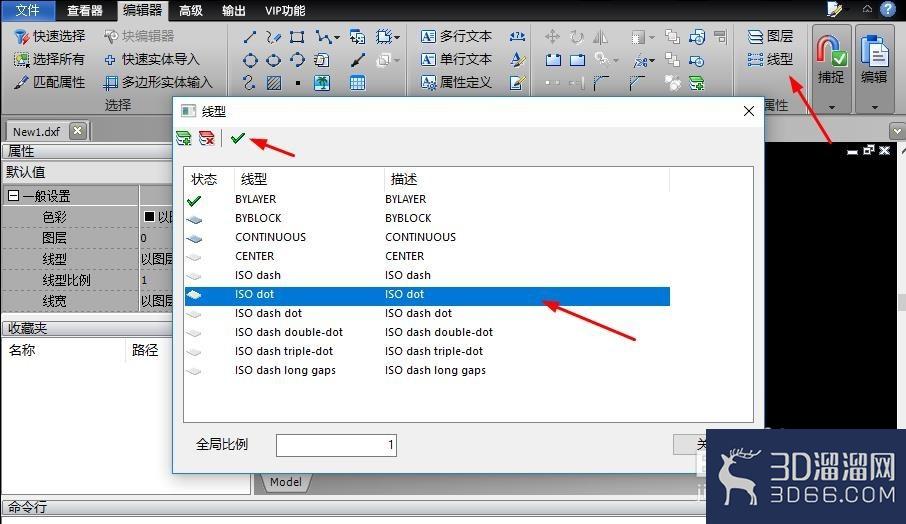Switch to the 输出 Output tab
The image size is (906, 524).
[x=234, y=10]
